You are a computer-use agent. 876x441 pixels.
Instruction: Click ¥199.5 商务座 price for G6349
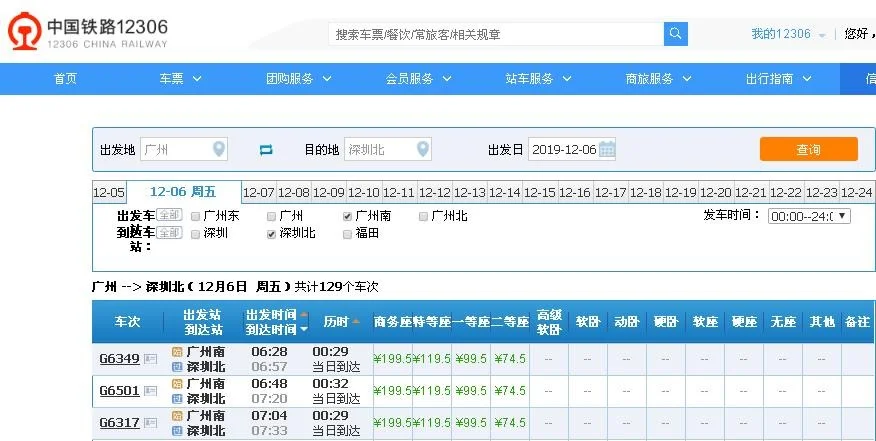(x=393, y=359)
